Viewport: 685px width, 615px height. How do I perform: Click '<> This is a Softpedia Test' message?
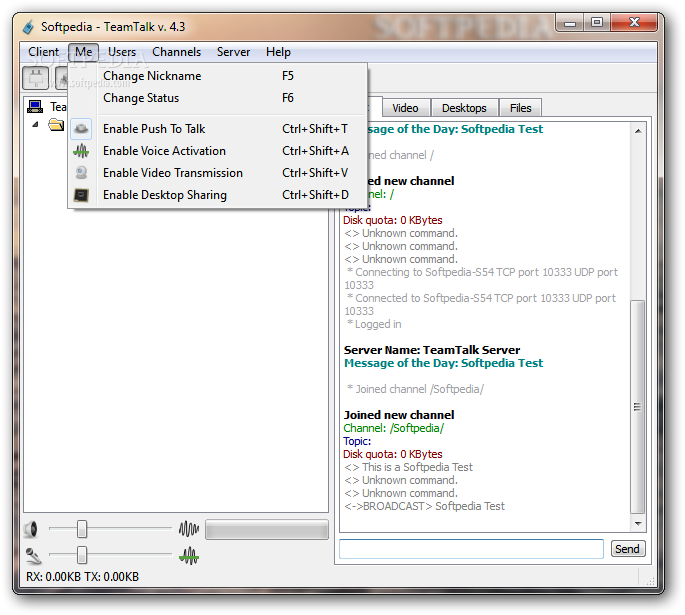coord(408,467)
